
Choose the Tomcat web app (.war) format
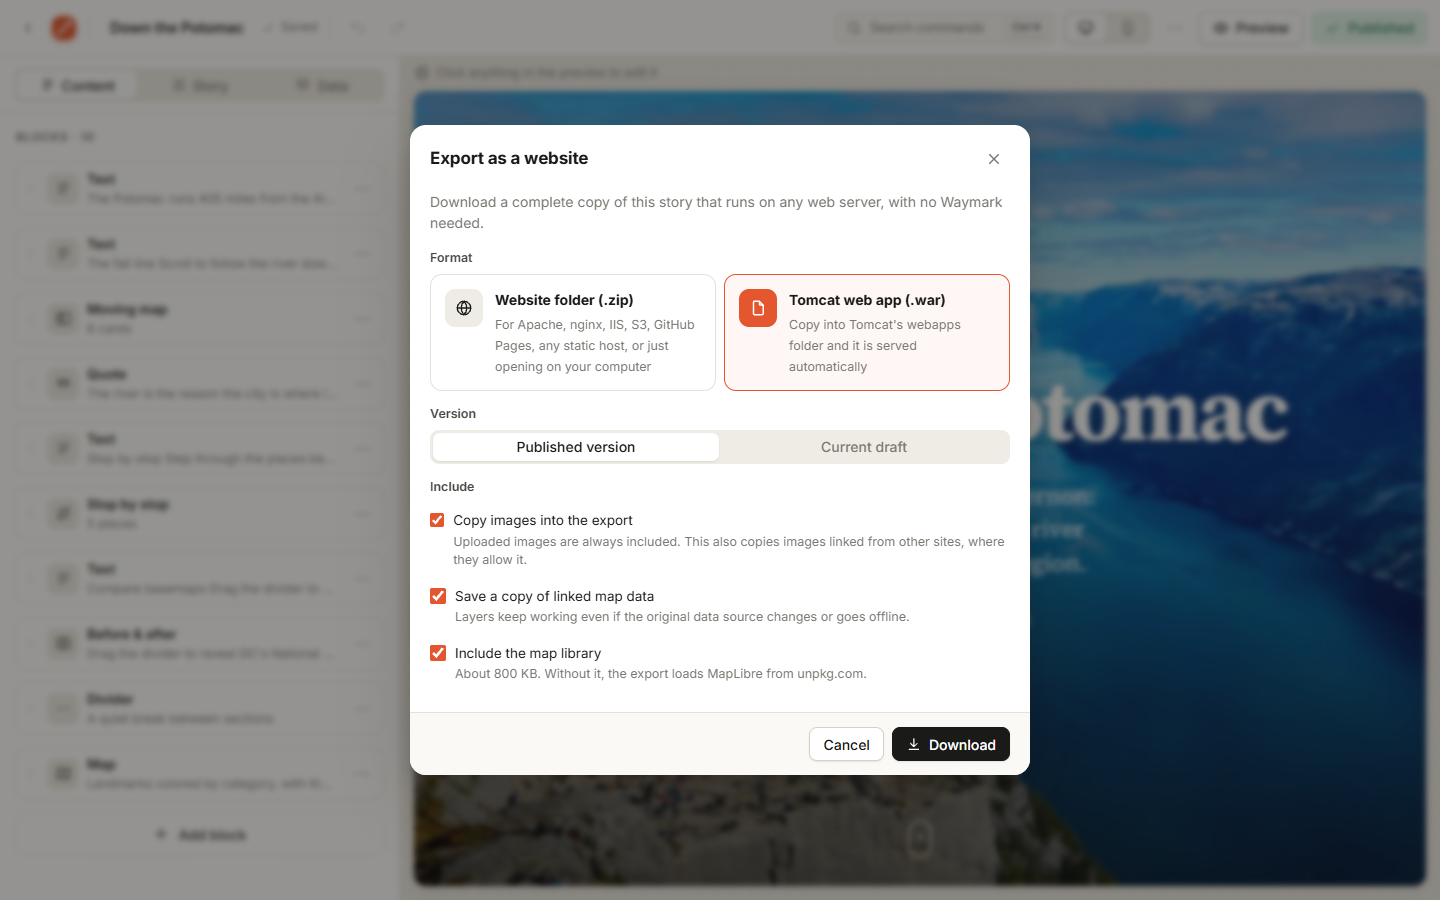(867, 332)
